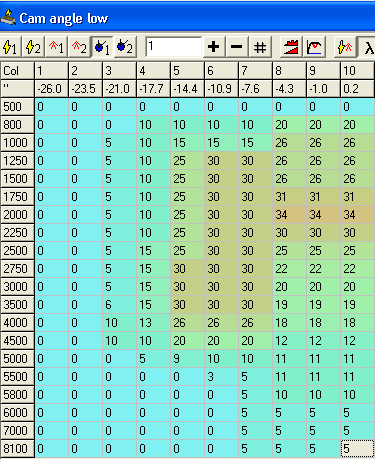This screenshot has width=375, height=459.
Task: Open the red 3D surface graph view
Action: pos(291,47)
